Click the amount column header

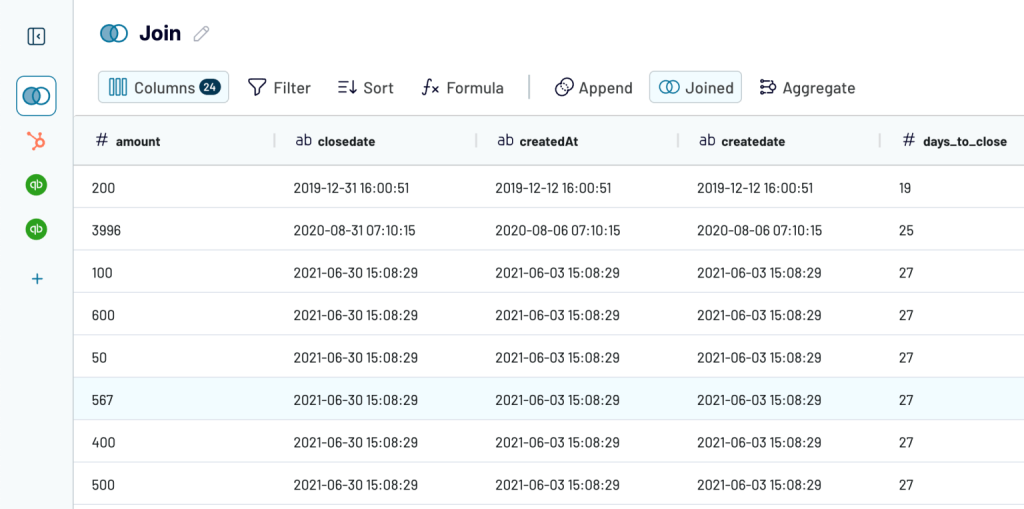[x=137, y=141]
